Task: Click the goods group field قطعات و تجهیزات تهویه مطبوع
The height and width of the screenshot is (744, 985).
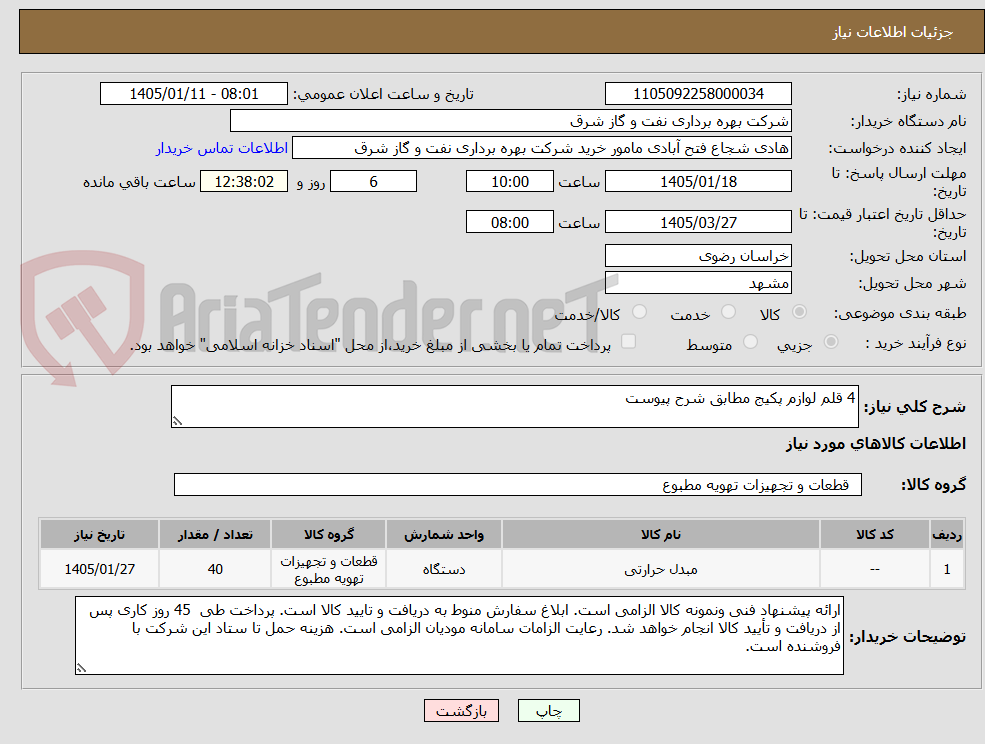Action: (x=518, y=484)
